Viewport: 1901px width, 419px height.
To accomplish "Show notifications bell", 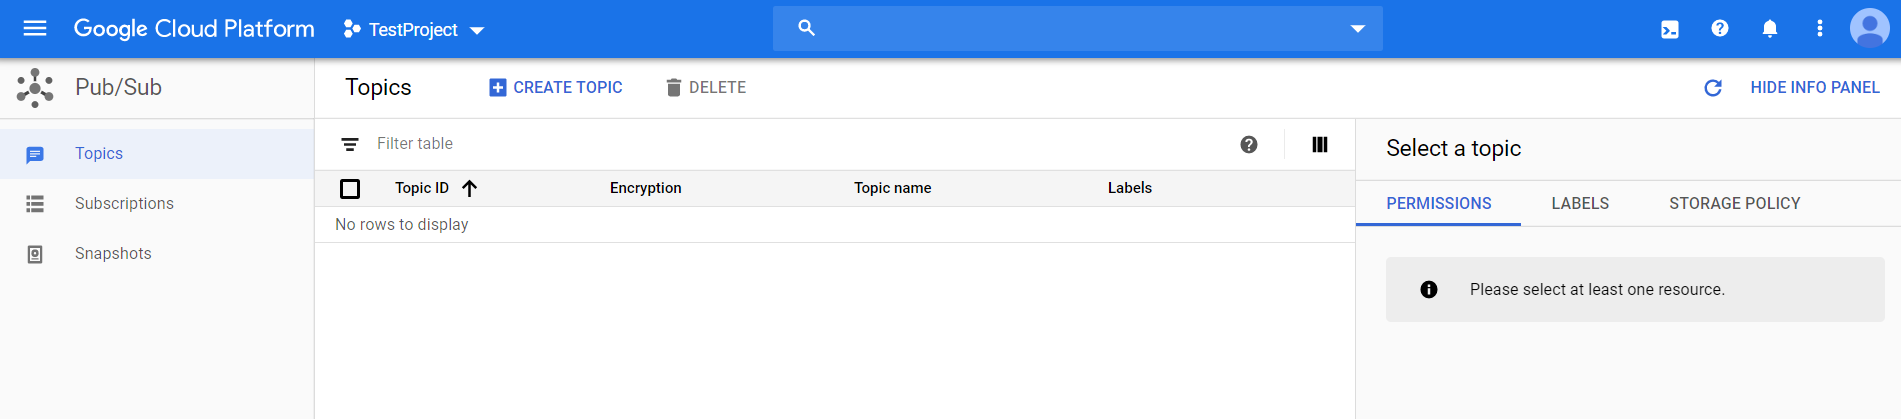I will pyautogui.click(x=1770, y=28).
